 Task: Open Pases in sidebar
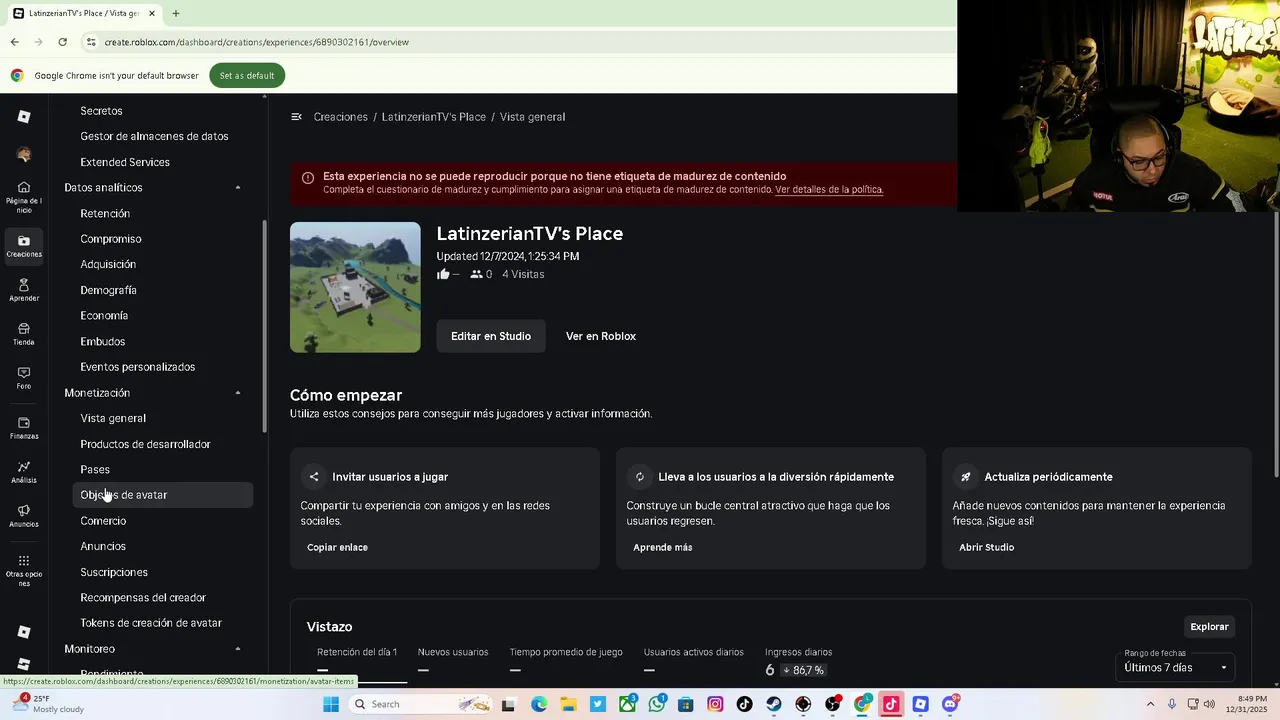(95, 469)
